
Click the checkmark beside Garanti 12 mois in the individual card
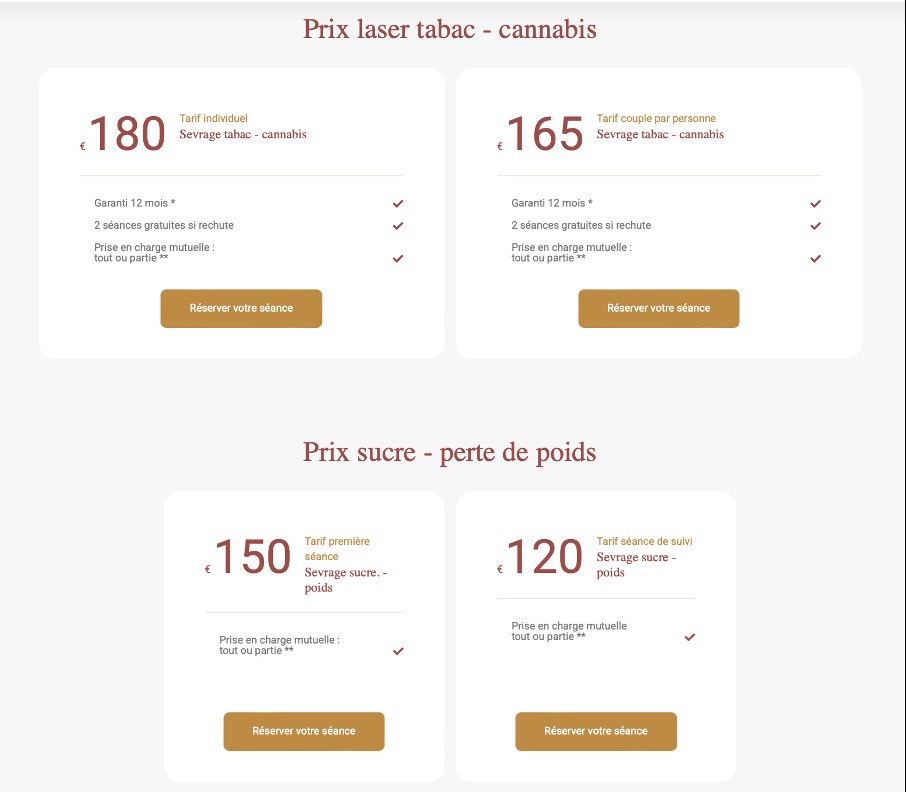398,203
